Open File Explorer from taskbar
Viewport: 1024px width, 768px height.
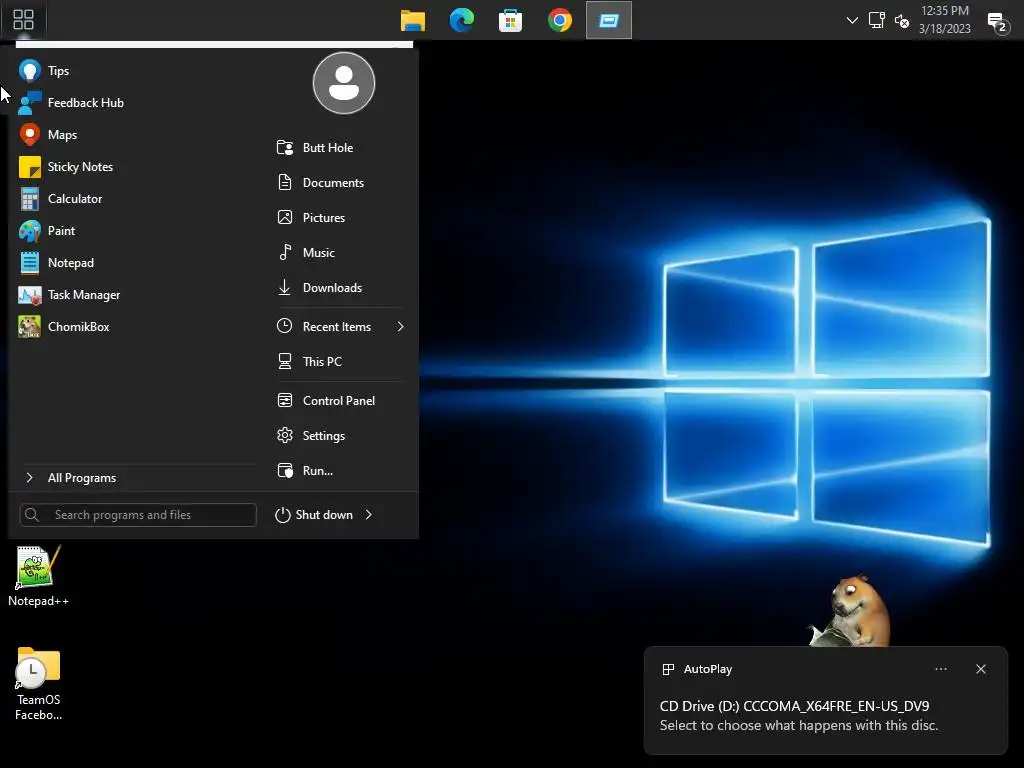tap(413, 20)
